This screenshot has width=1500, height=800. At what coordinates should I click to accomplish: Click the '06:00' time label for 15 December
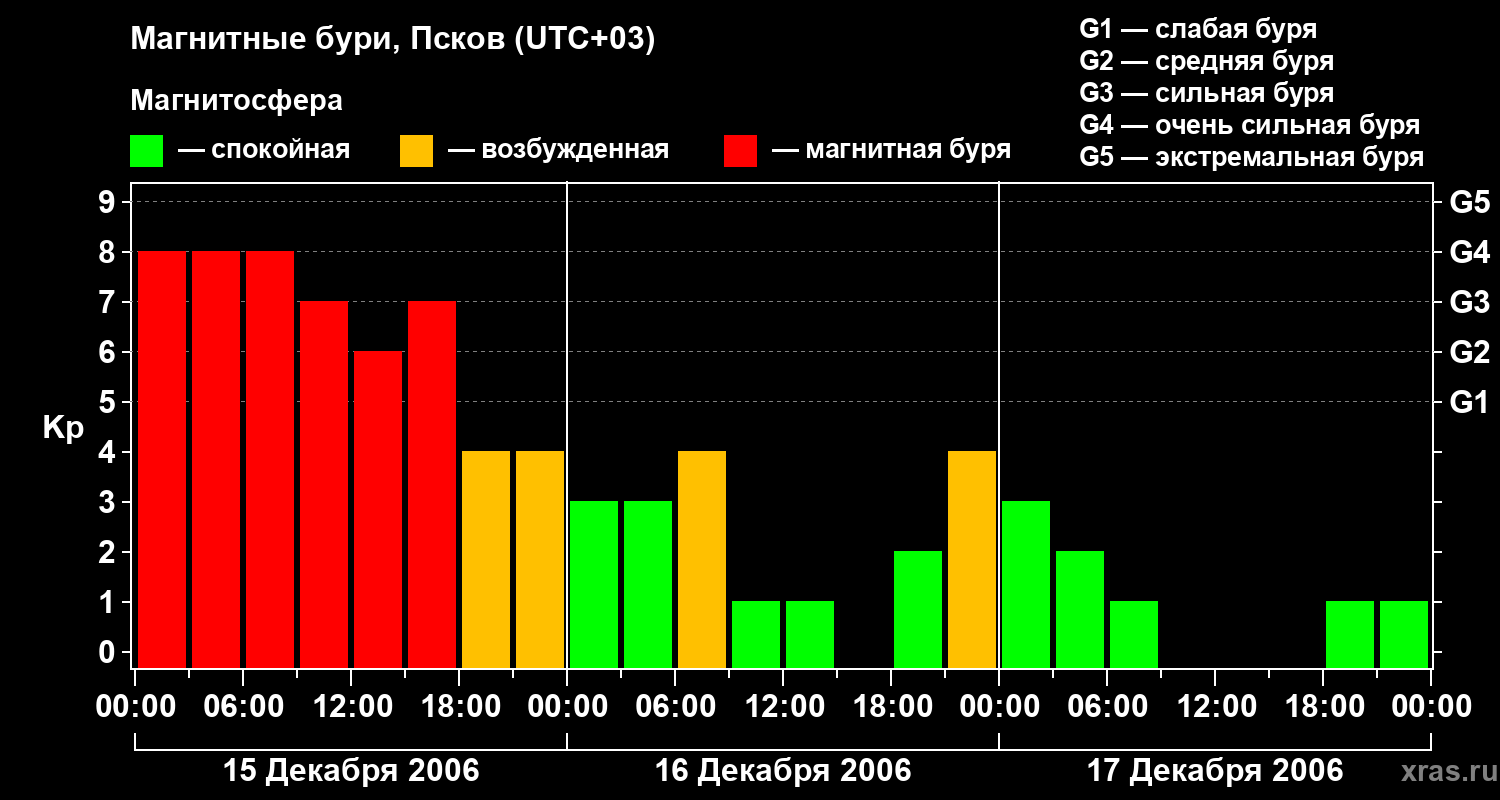pyautogui.click(x=243, y=707)
